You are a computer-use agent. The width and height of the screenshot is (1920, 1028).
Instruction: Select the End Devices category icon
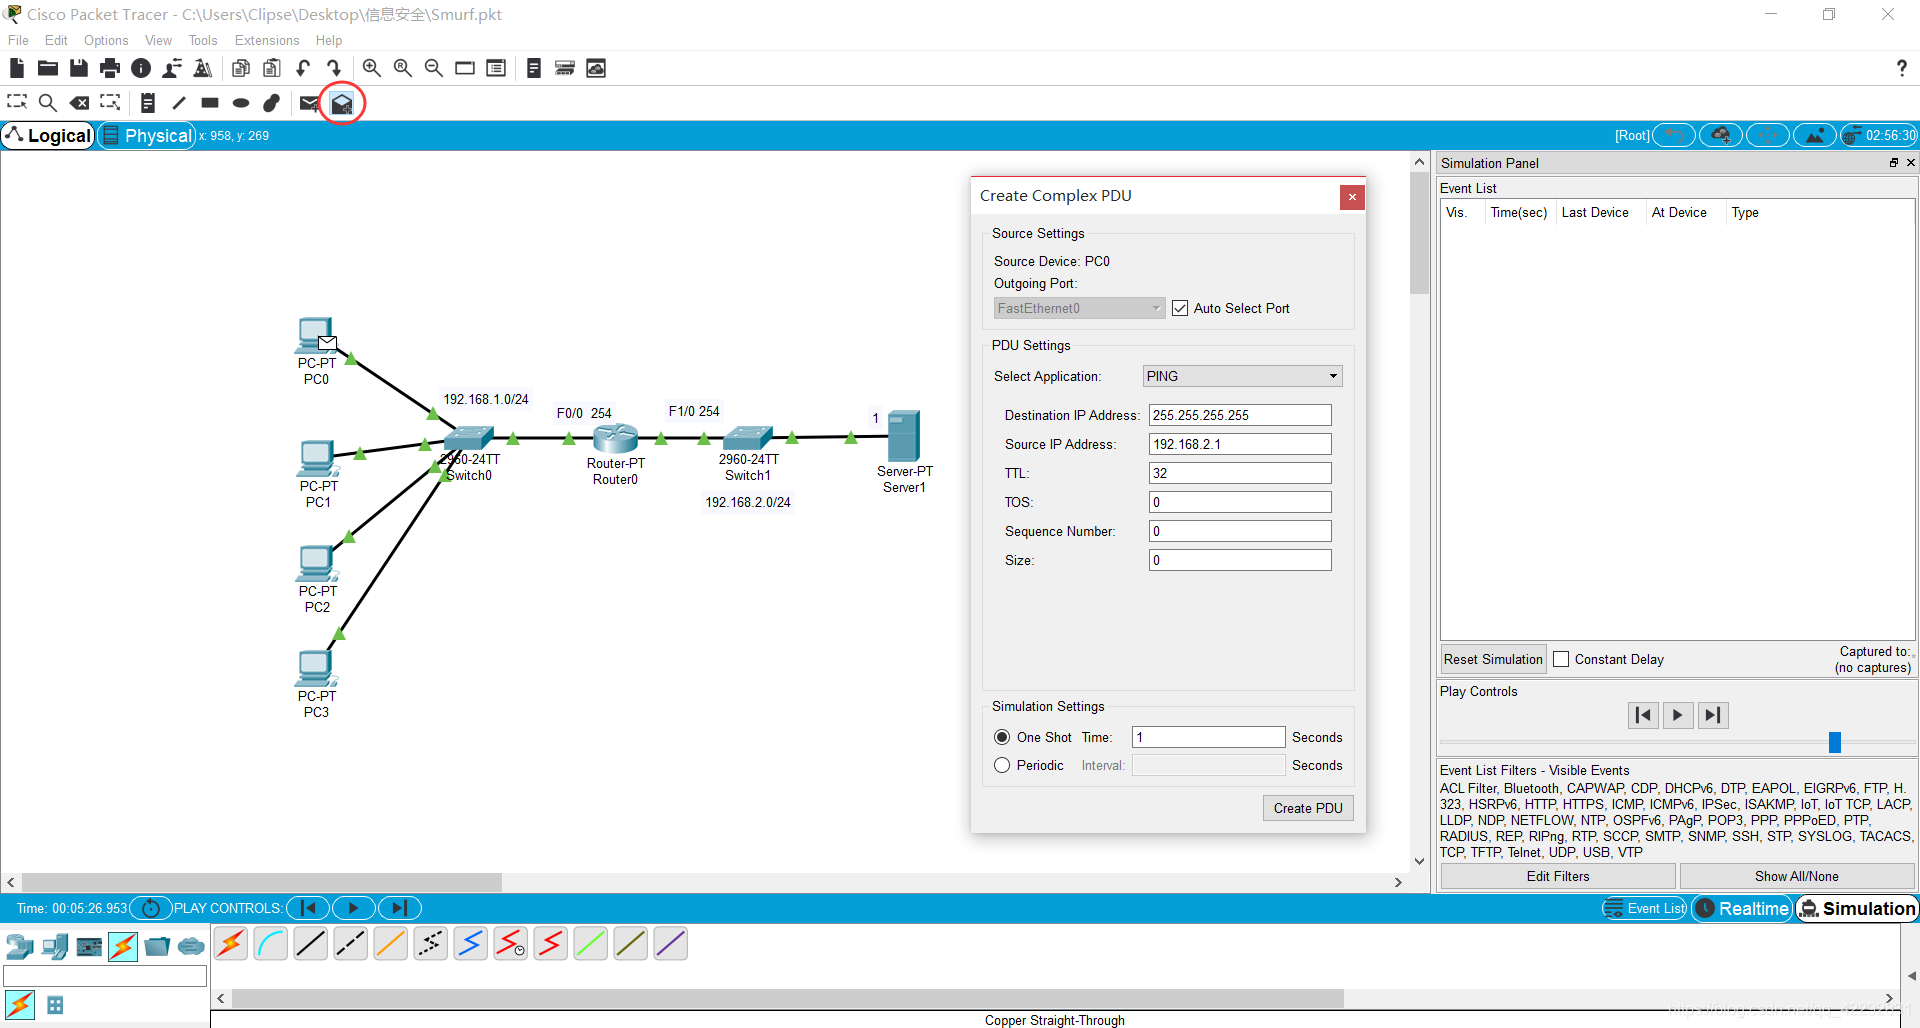pyautogui.click(x=55, y=946)
